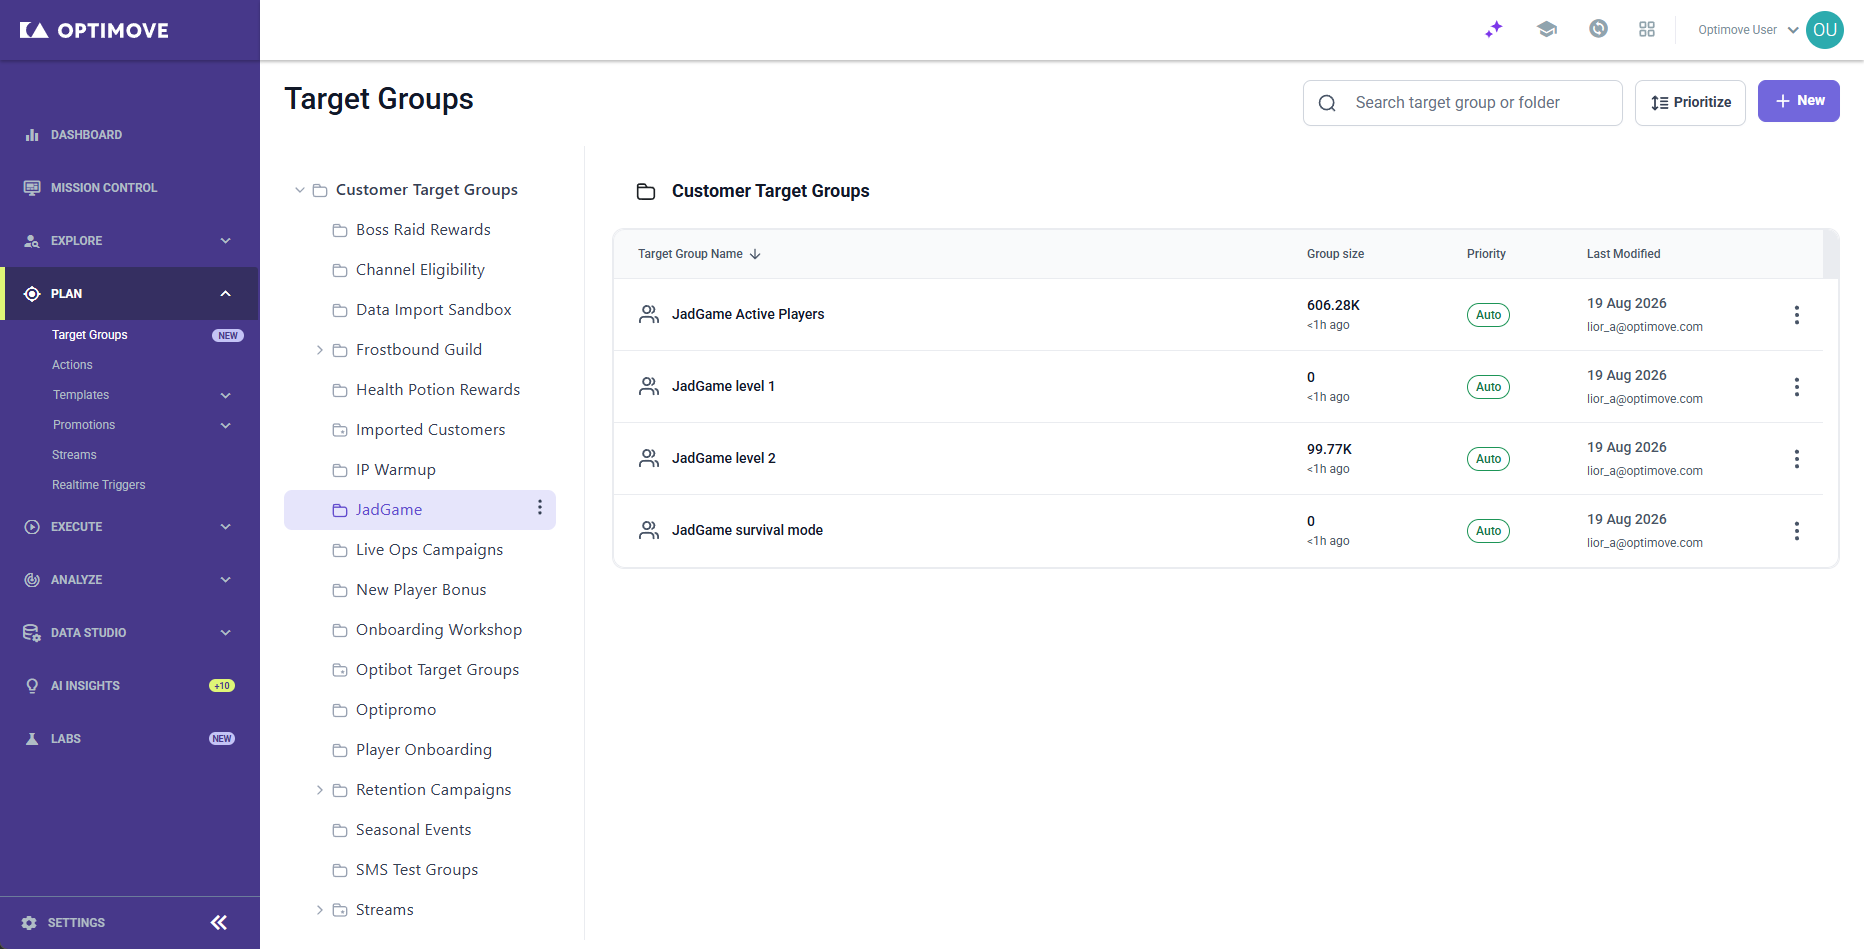Expand the Analyze menu section
1864x949 pixels.
(226, 579)
